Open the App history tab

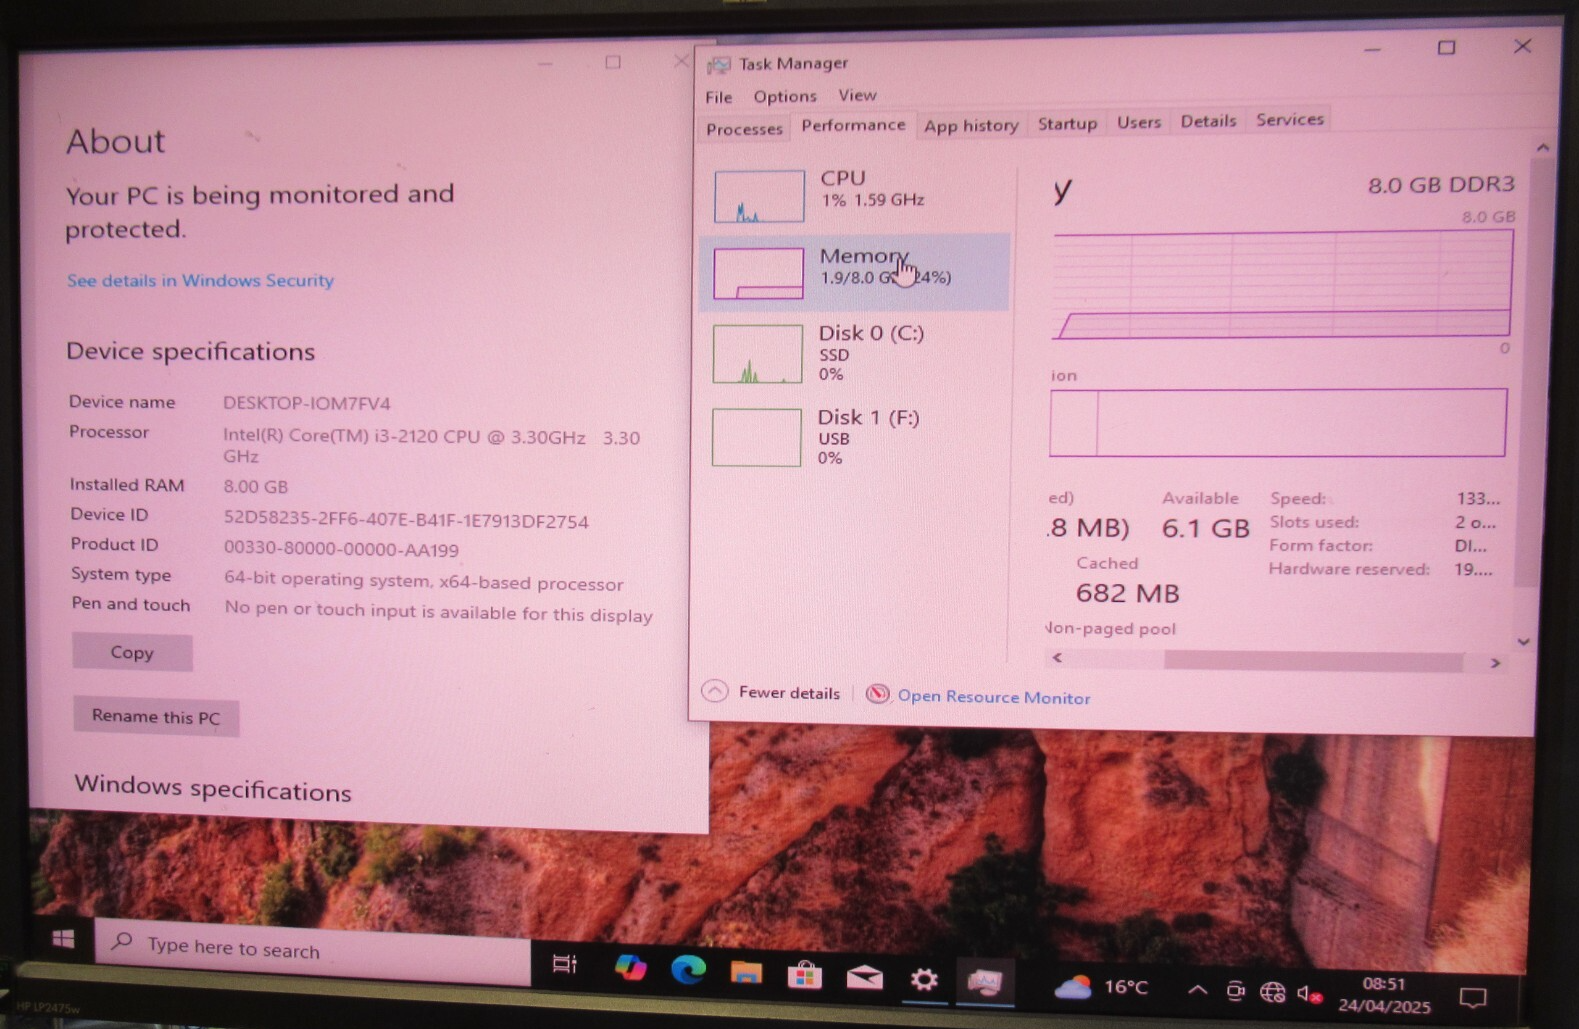click(x=971, y=126)
